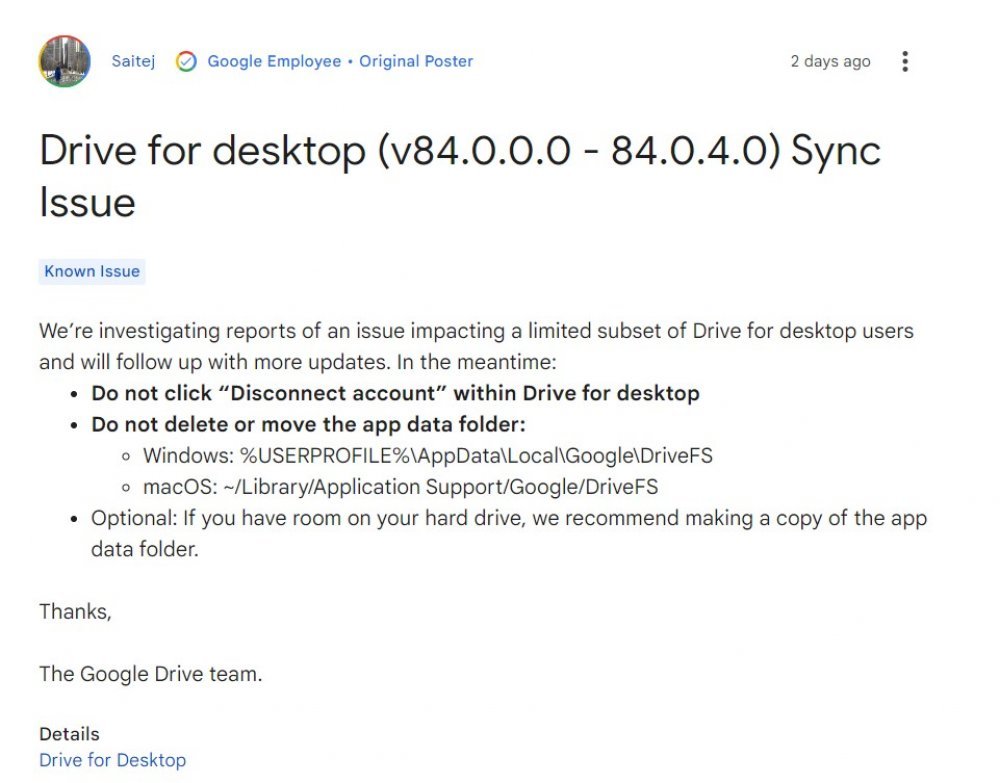Click the macOS Application Support DriveFS path

pyautogui.click(x=400, y=487)
